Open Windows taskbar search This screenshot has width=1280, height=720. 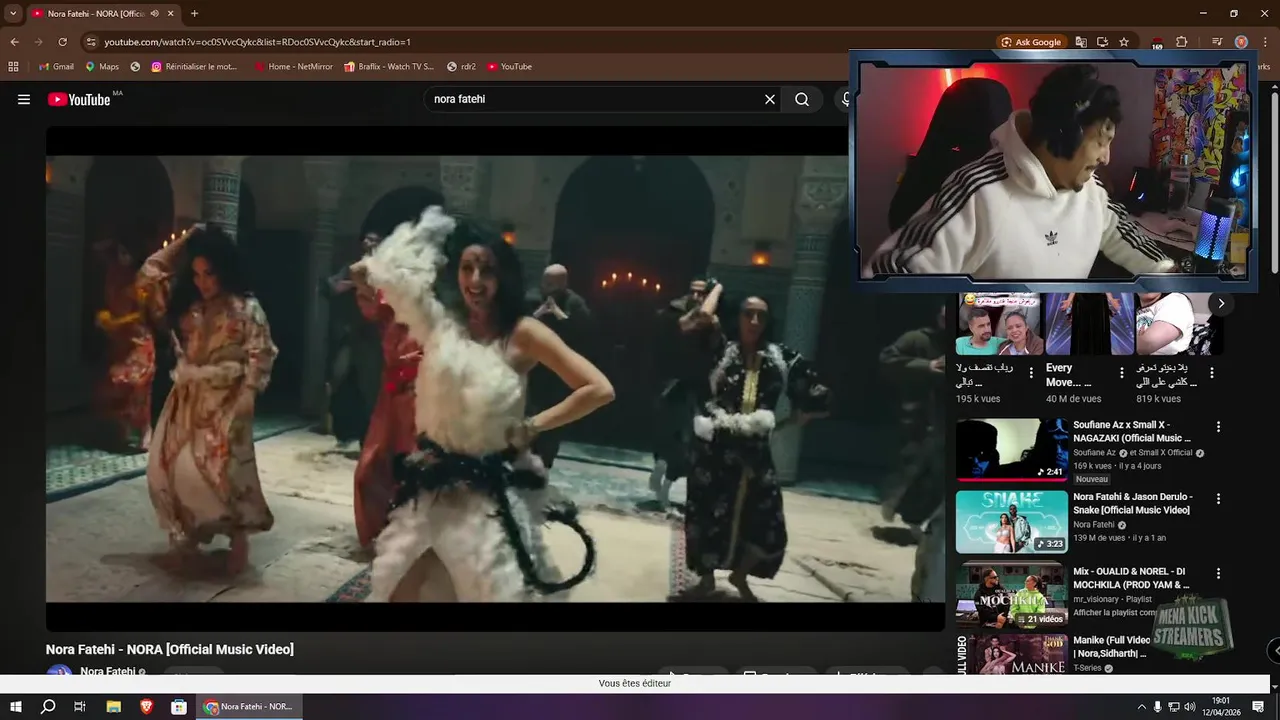click(48, 707)
